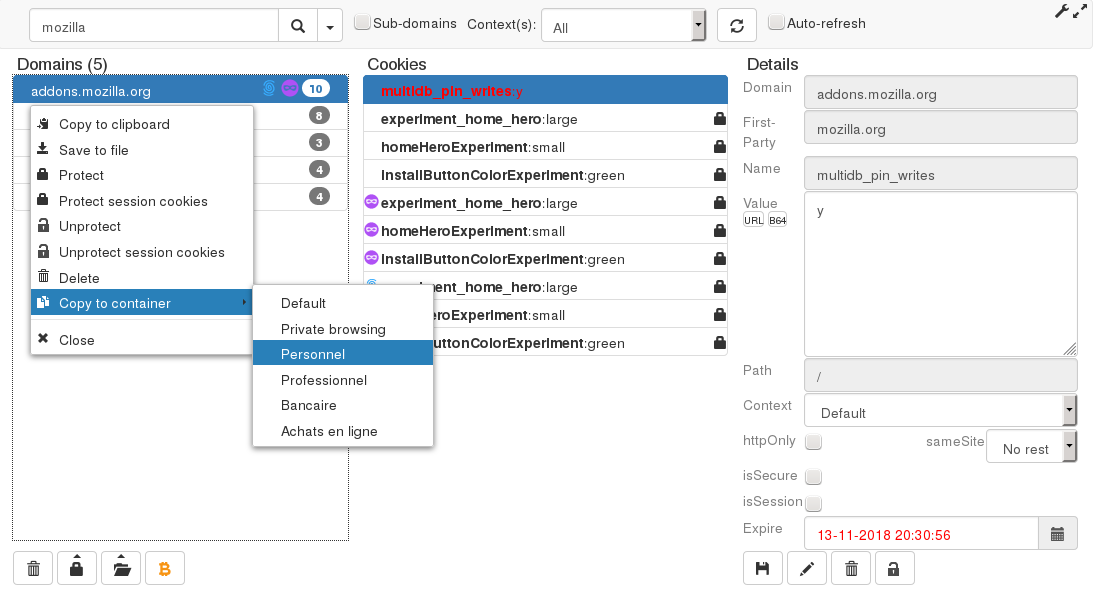Select the Personnel container option
The image size is (1093, 593).
click(343, 354)
